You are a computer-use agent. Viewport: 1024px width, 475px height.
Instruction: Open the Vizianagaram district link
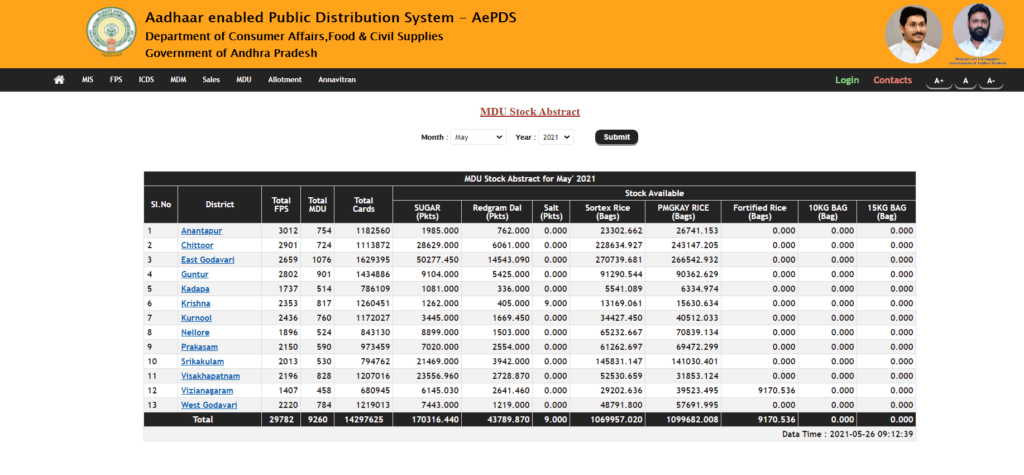pos(207,391)
